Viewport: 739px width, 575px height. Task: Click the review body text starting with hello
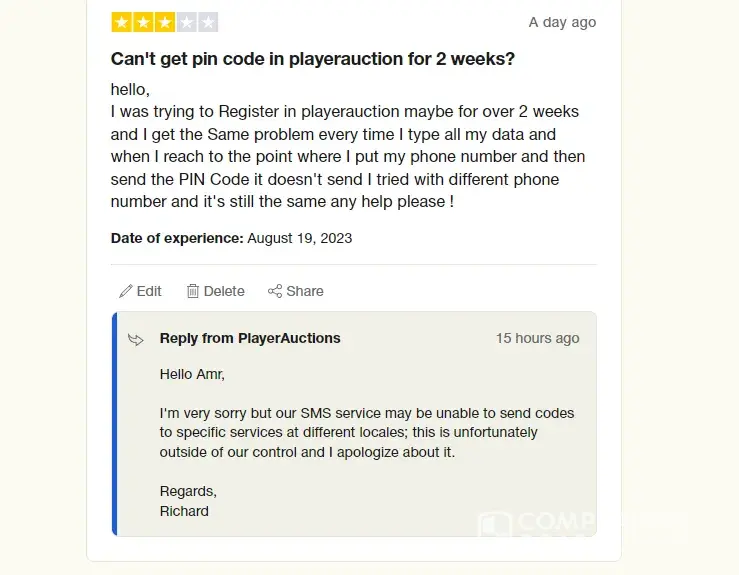[348, 145]
